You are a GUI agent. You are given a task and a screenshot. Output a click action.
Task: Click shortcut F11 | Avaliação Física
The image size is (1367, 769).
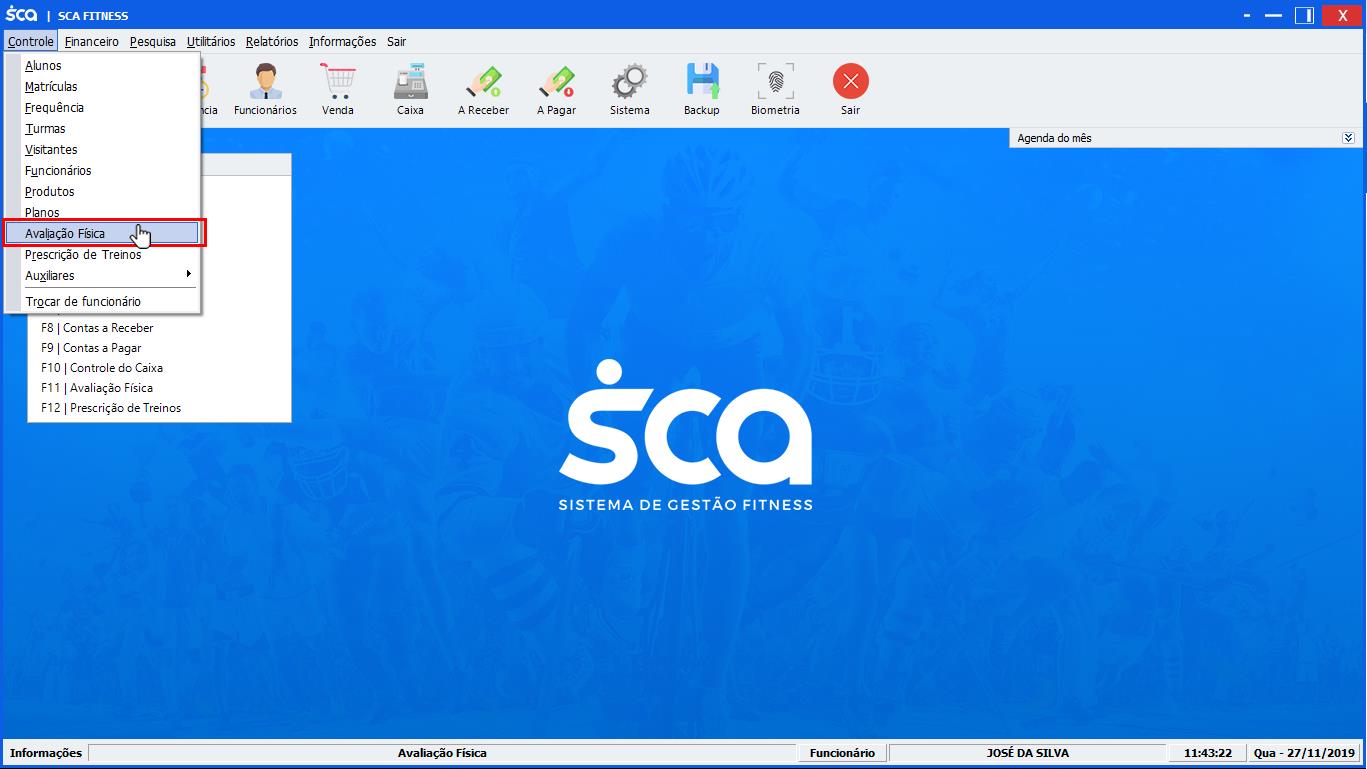[97, 387]
